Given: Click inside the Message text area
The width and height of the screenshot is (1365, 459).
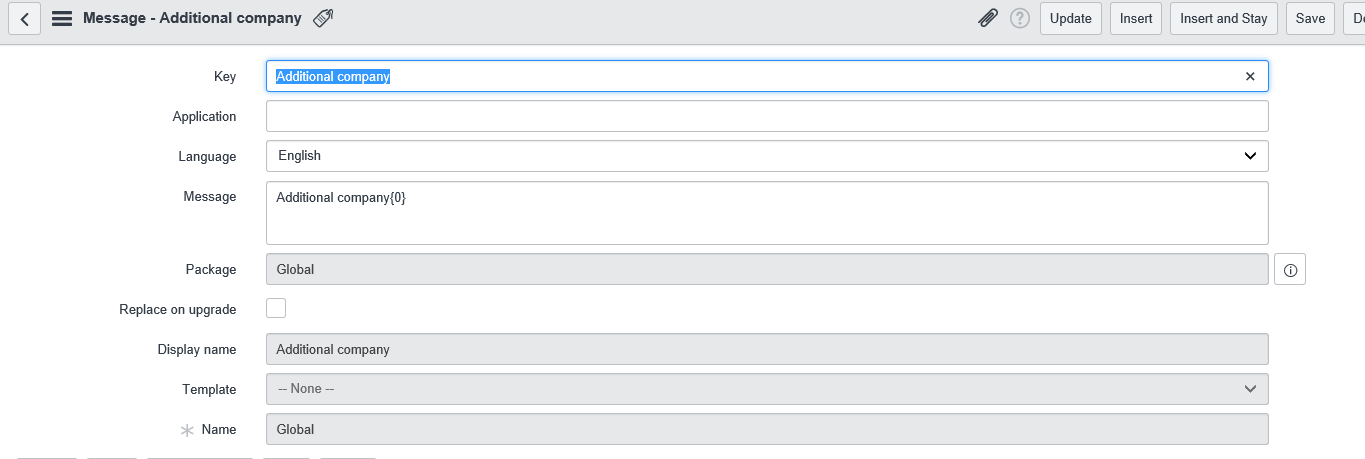Looking at the screenshot, I should tap(767, 213).
